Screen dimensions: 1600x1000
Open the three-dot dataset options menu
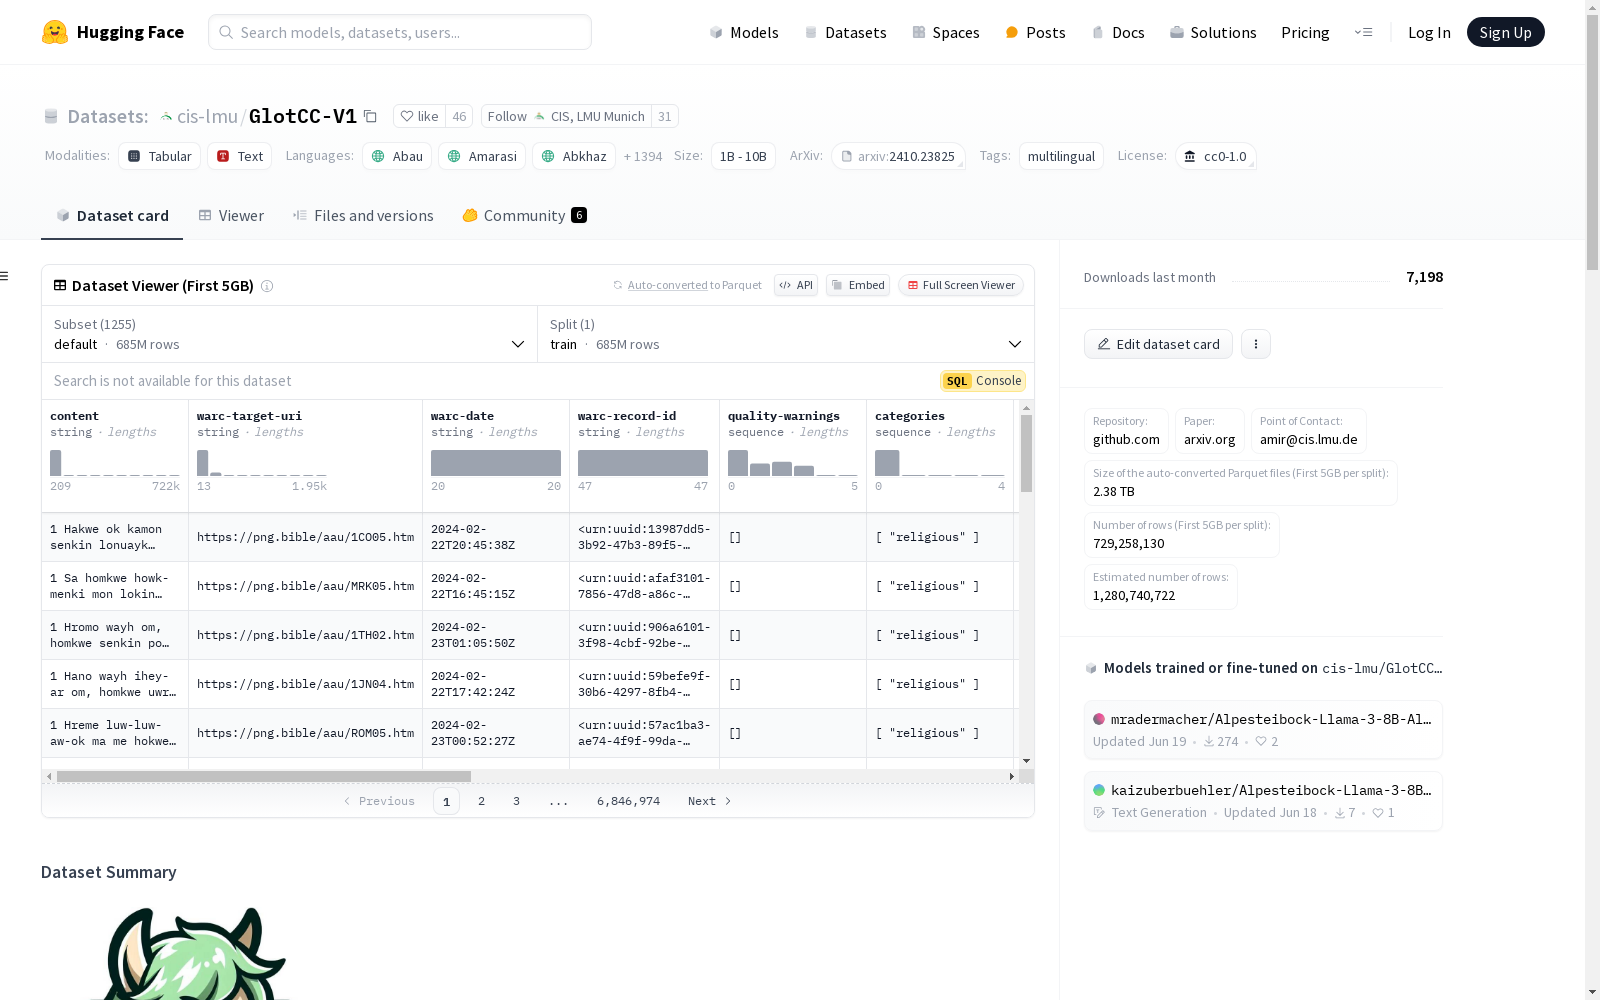1256,344
